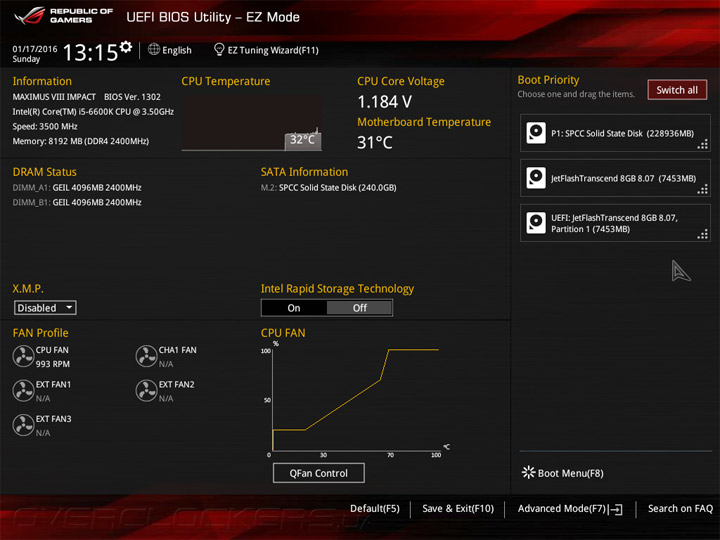
Task: Click DIMM_A1 GEIL 4096MB 2400MHz entry
Action: (77, 188)
